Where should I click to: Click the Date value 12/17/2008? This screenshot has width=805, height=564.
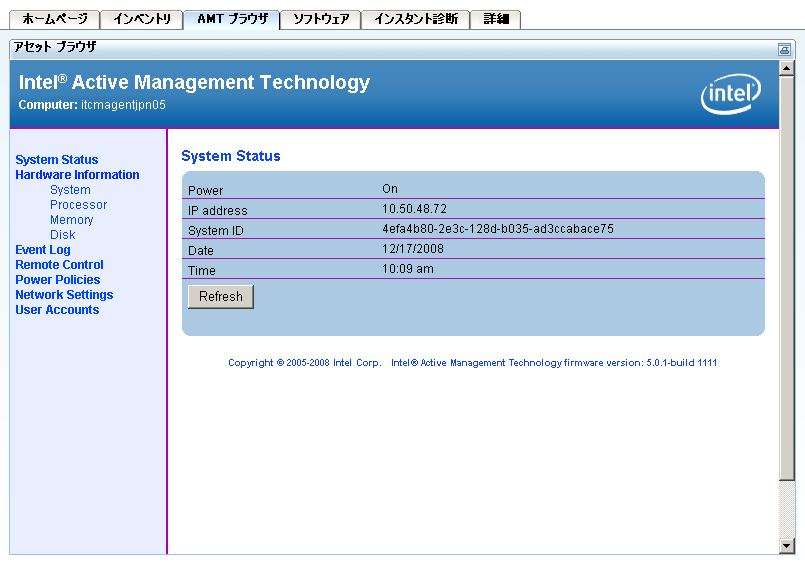(413, 249)
